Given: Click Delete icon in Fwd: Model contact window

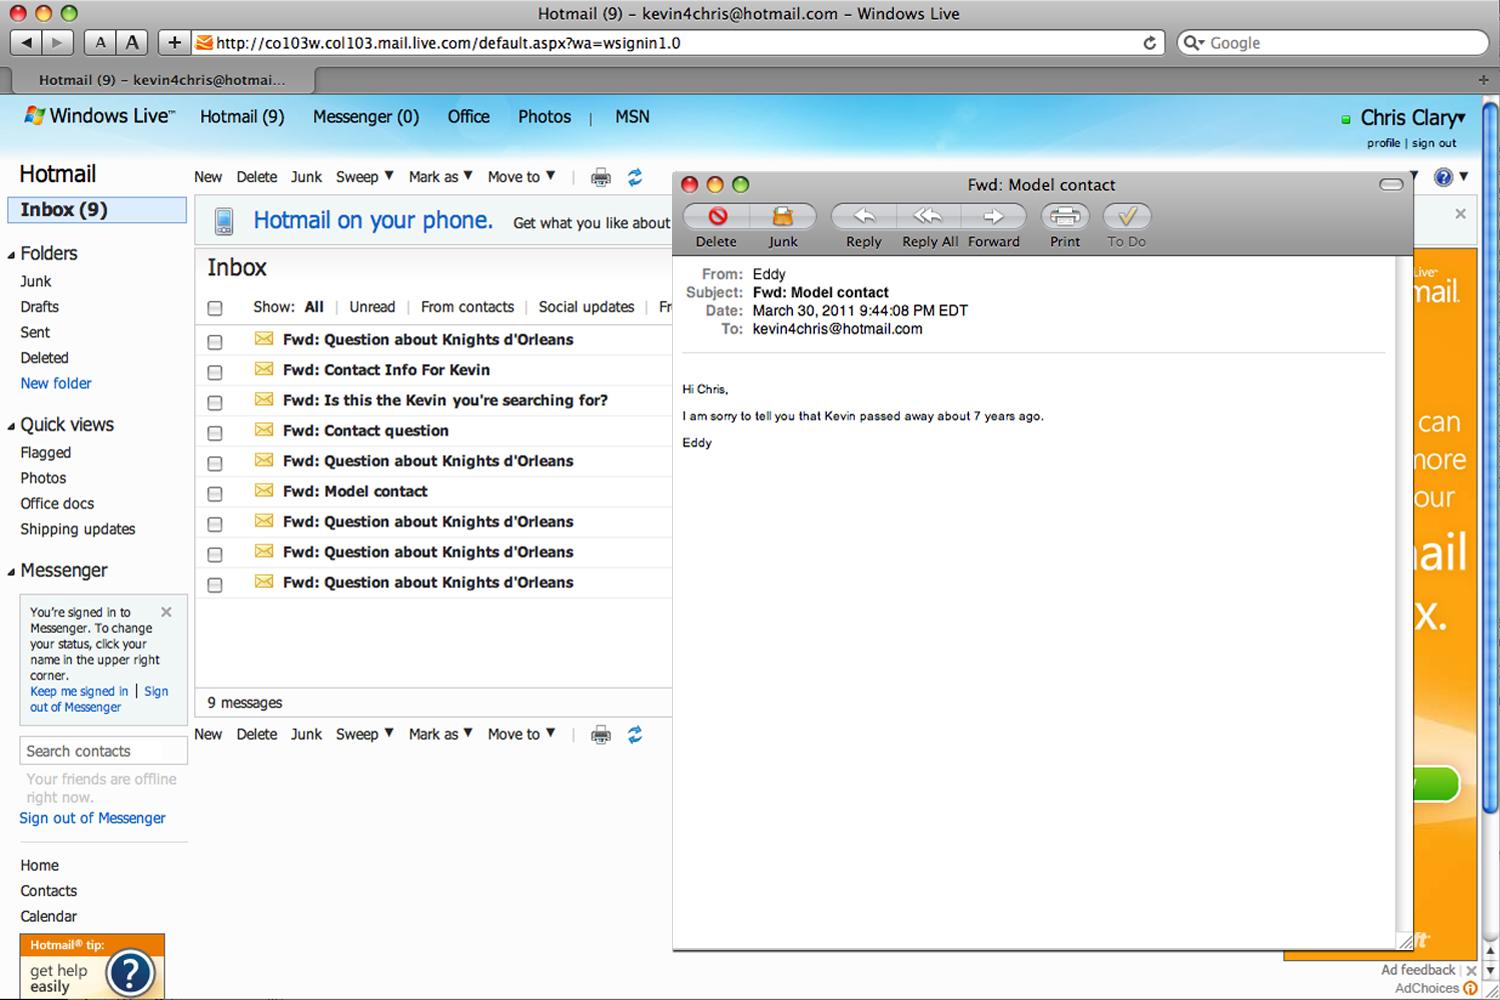Looking at the screenshot, I should click(717, 217).
